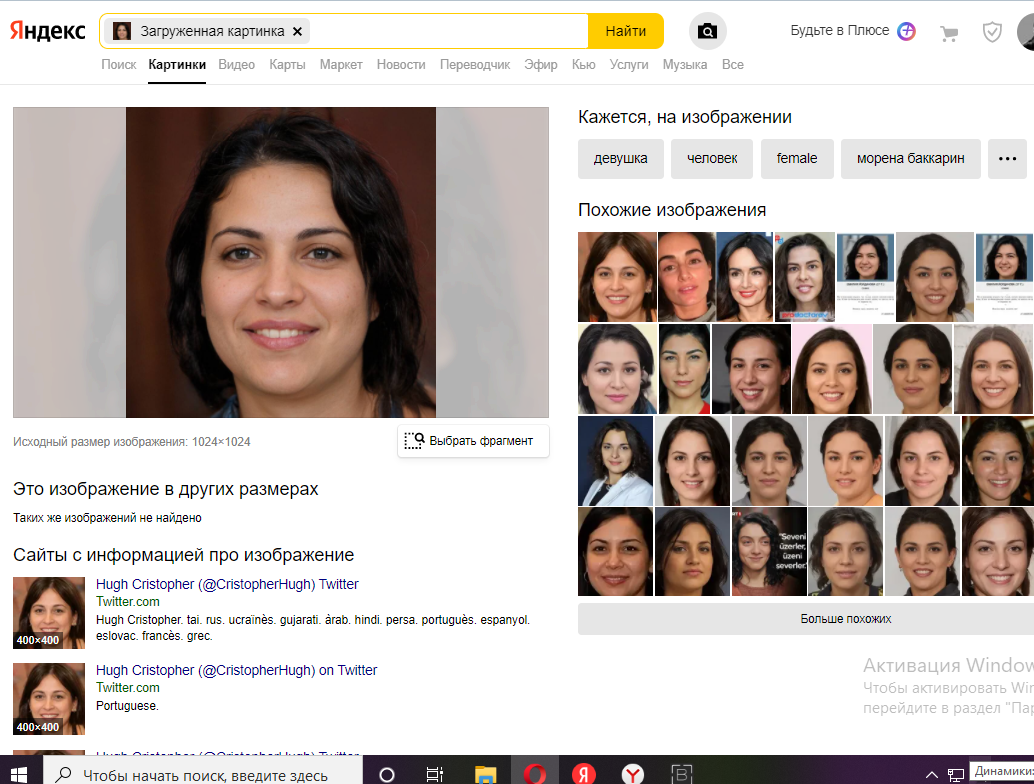Open Opera browser from taskbar
Image resolution: width=1034 pixels, height=784 pixels.
tap(535, 773)
